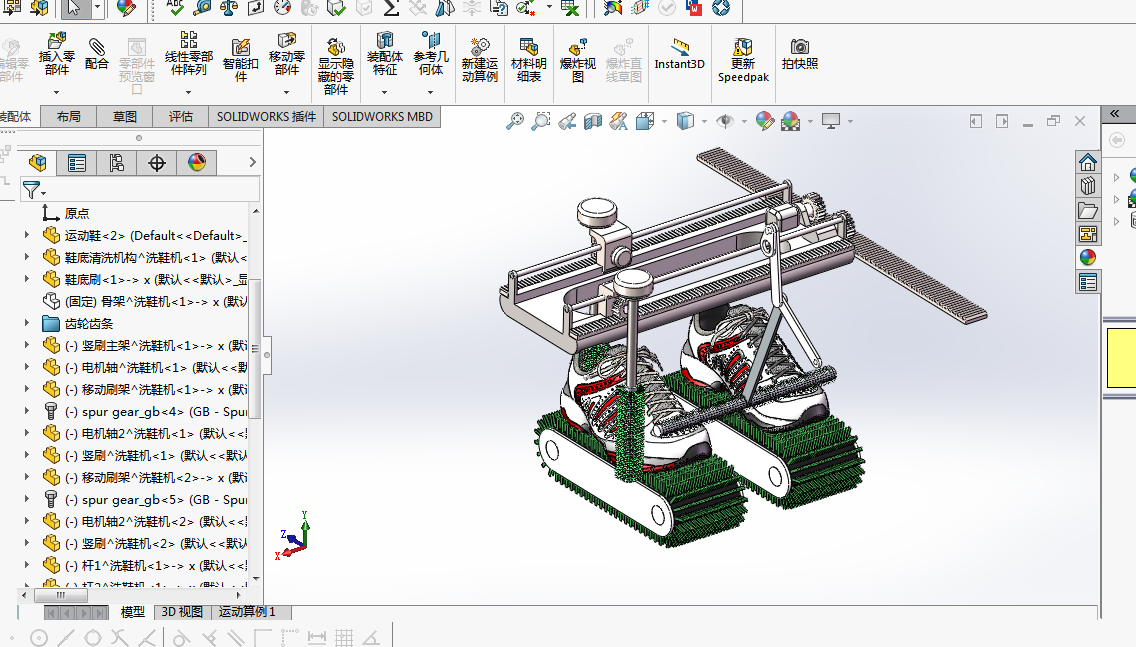Open dropdown under Assembly Features

(385, 92)
